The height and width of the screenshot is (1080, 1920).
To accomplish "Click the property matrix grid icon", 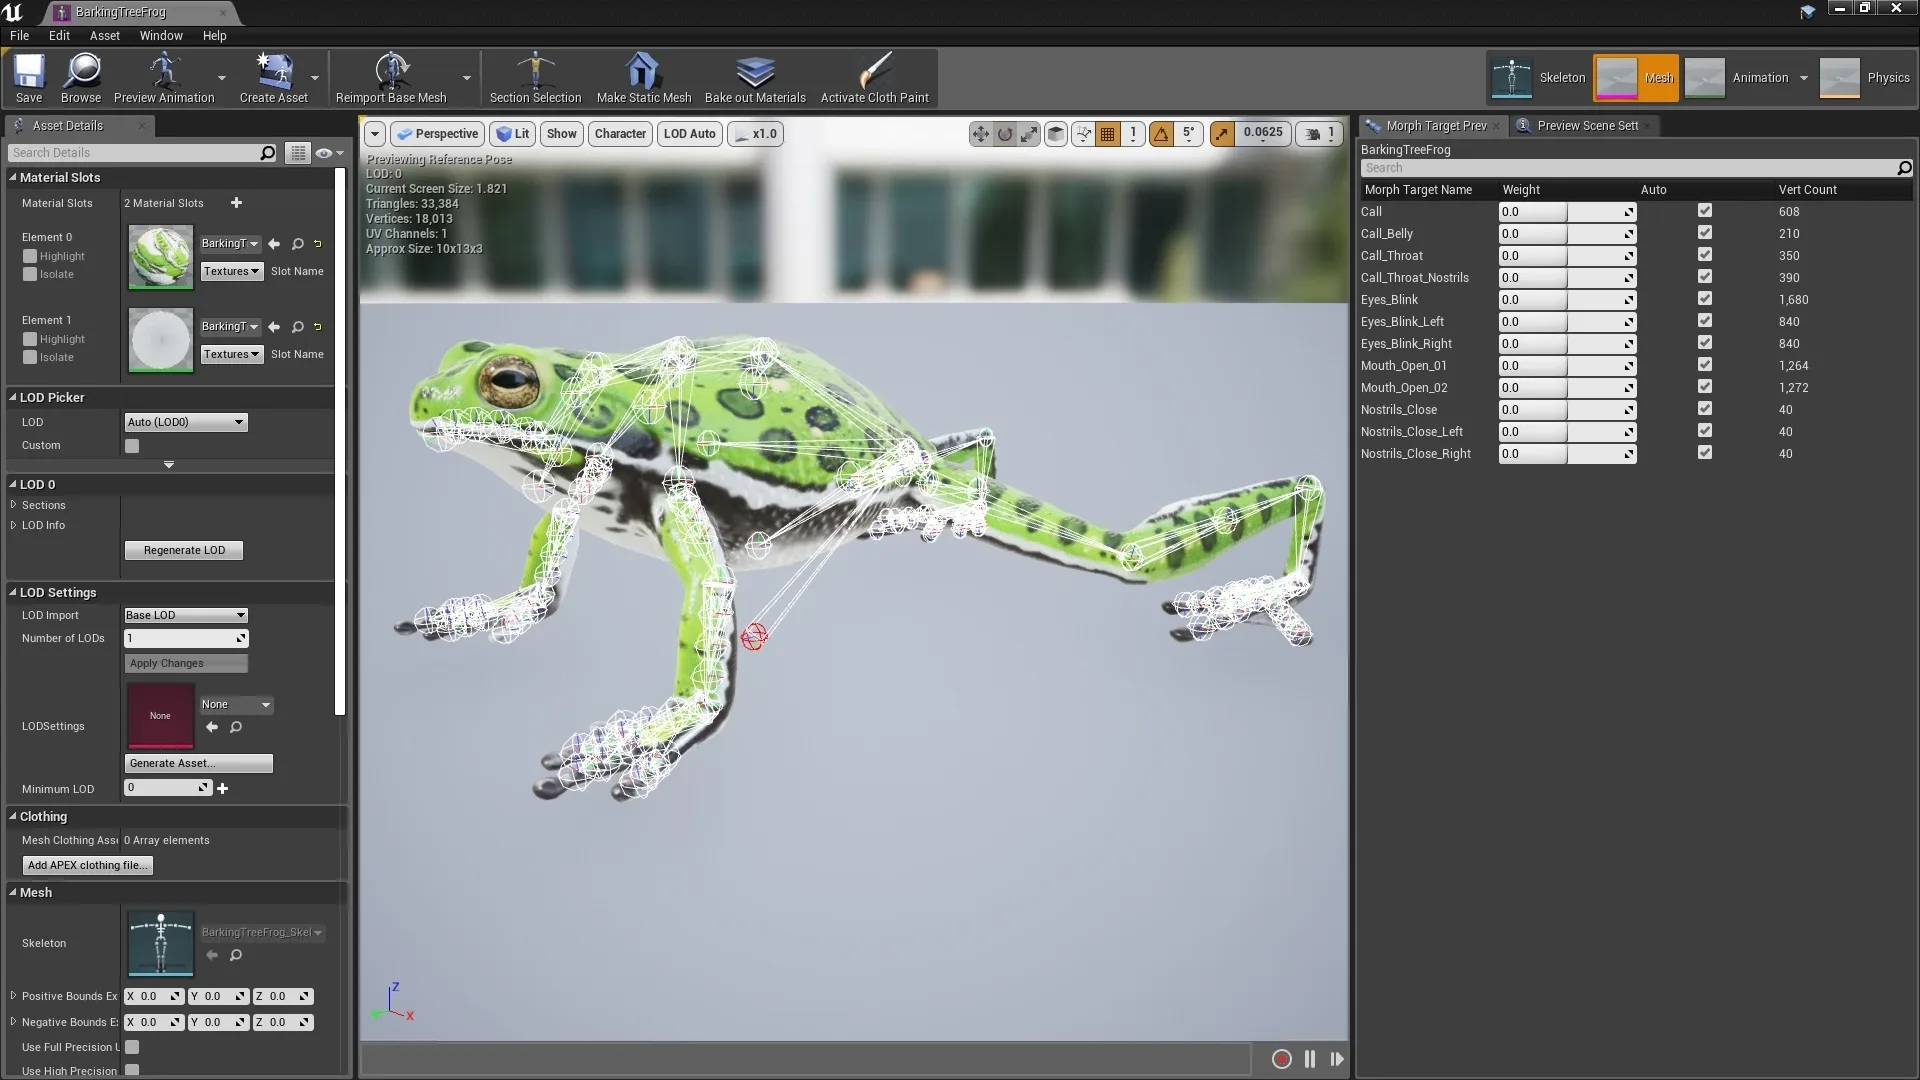I will click(298, 153).
